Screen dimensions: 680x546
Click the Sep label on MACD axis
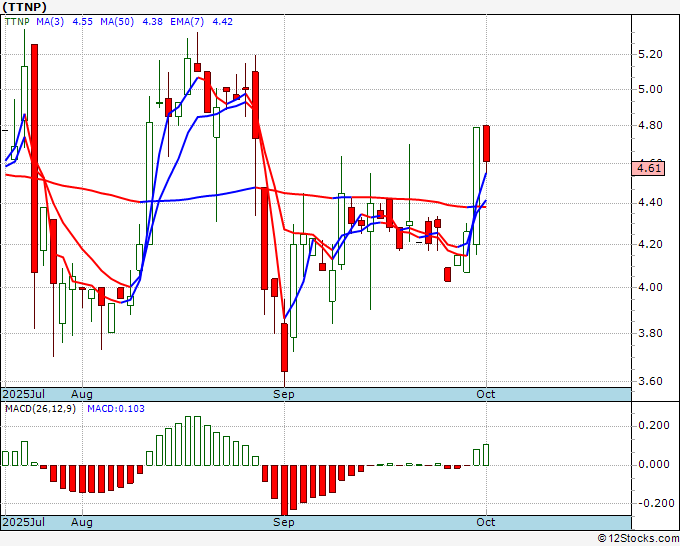[284, 523]
